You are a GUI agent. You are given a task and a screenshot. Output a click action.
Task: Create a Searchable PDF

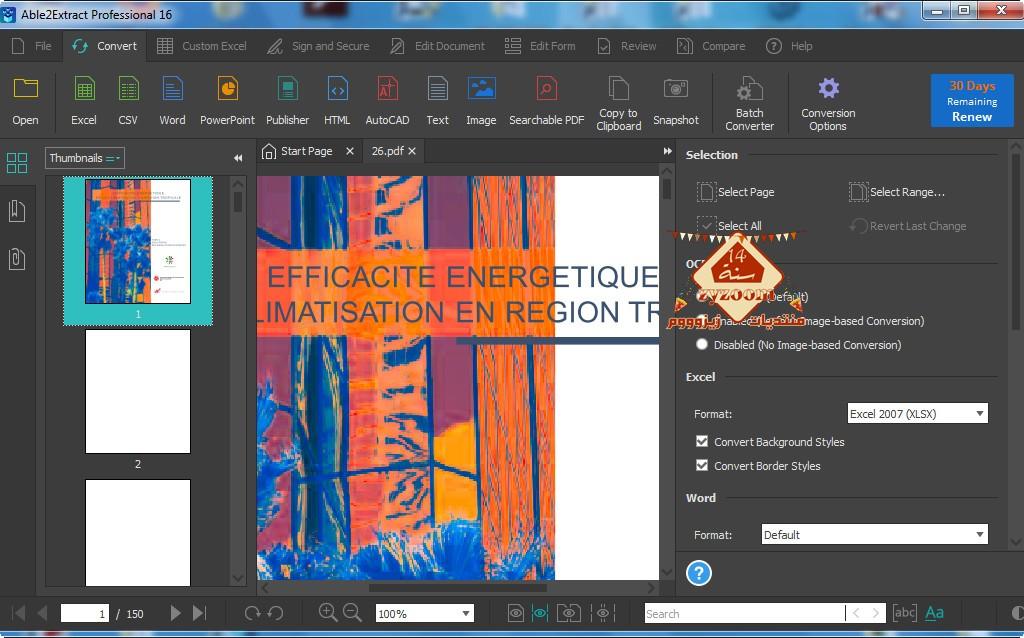547,101
